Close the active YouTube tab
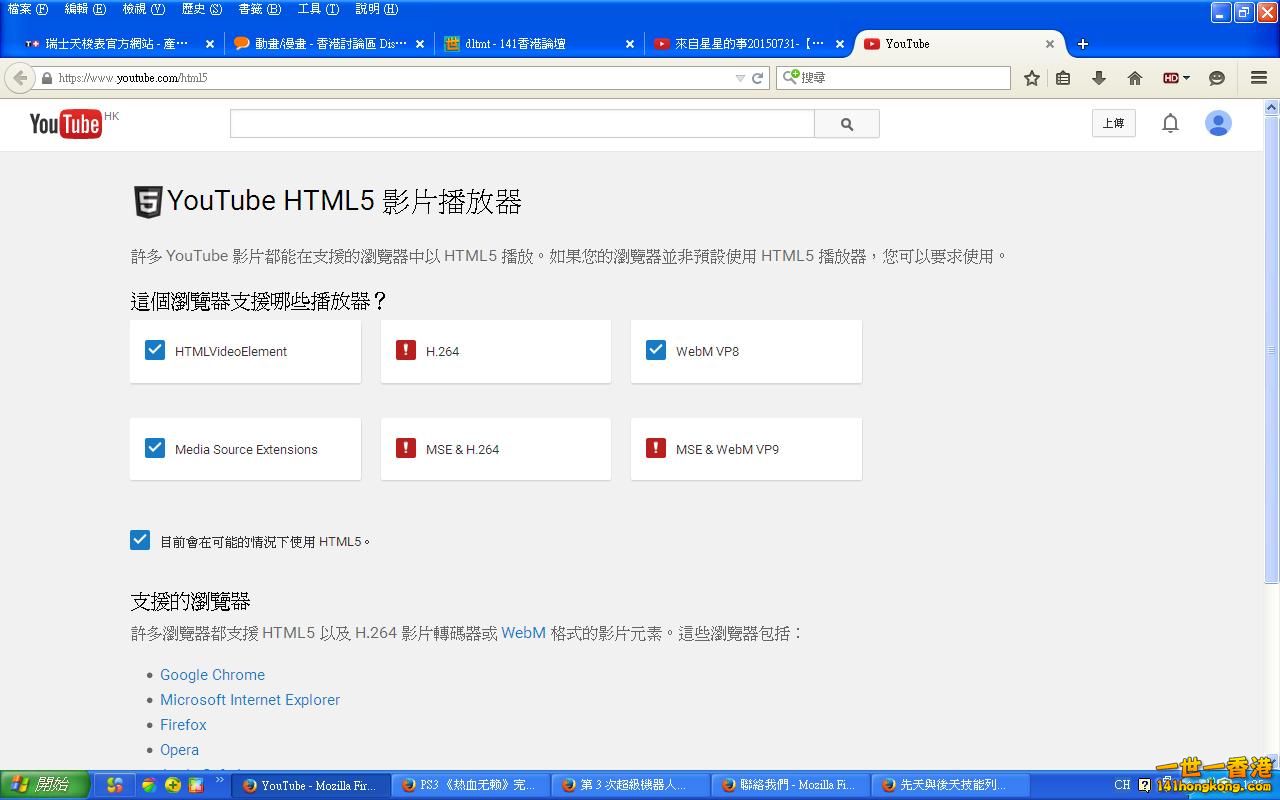Screen dimensions: 1280x800 1050,44
